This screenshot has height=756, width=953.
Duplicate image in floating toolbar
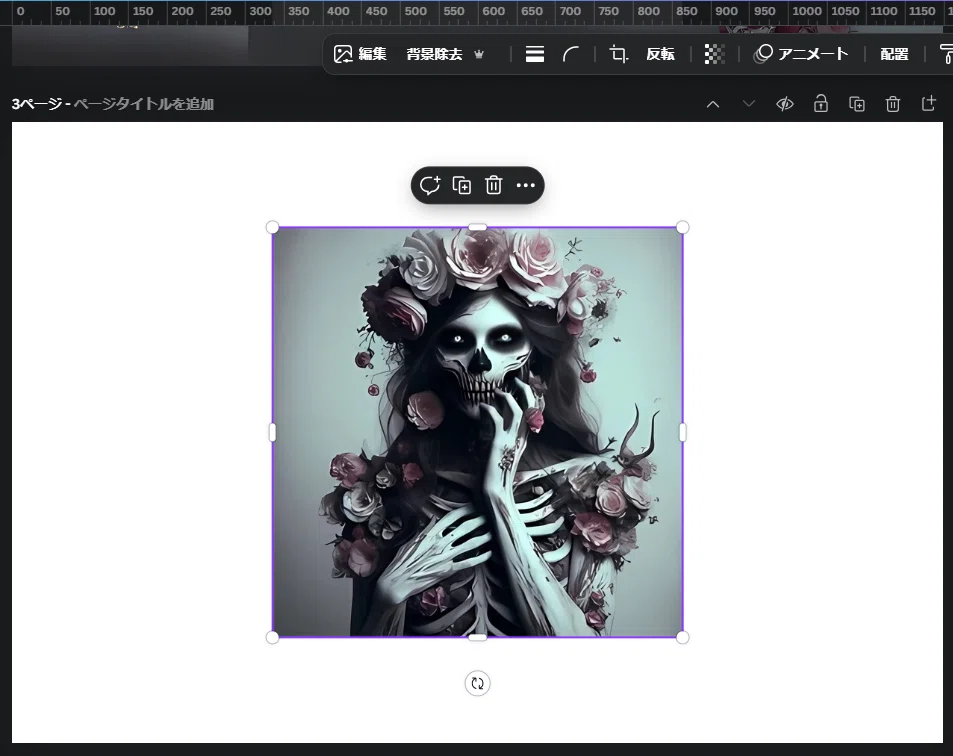462,185
